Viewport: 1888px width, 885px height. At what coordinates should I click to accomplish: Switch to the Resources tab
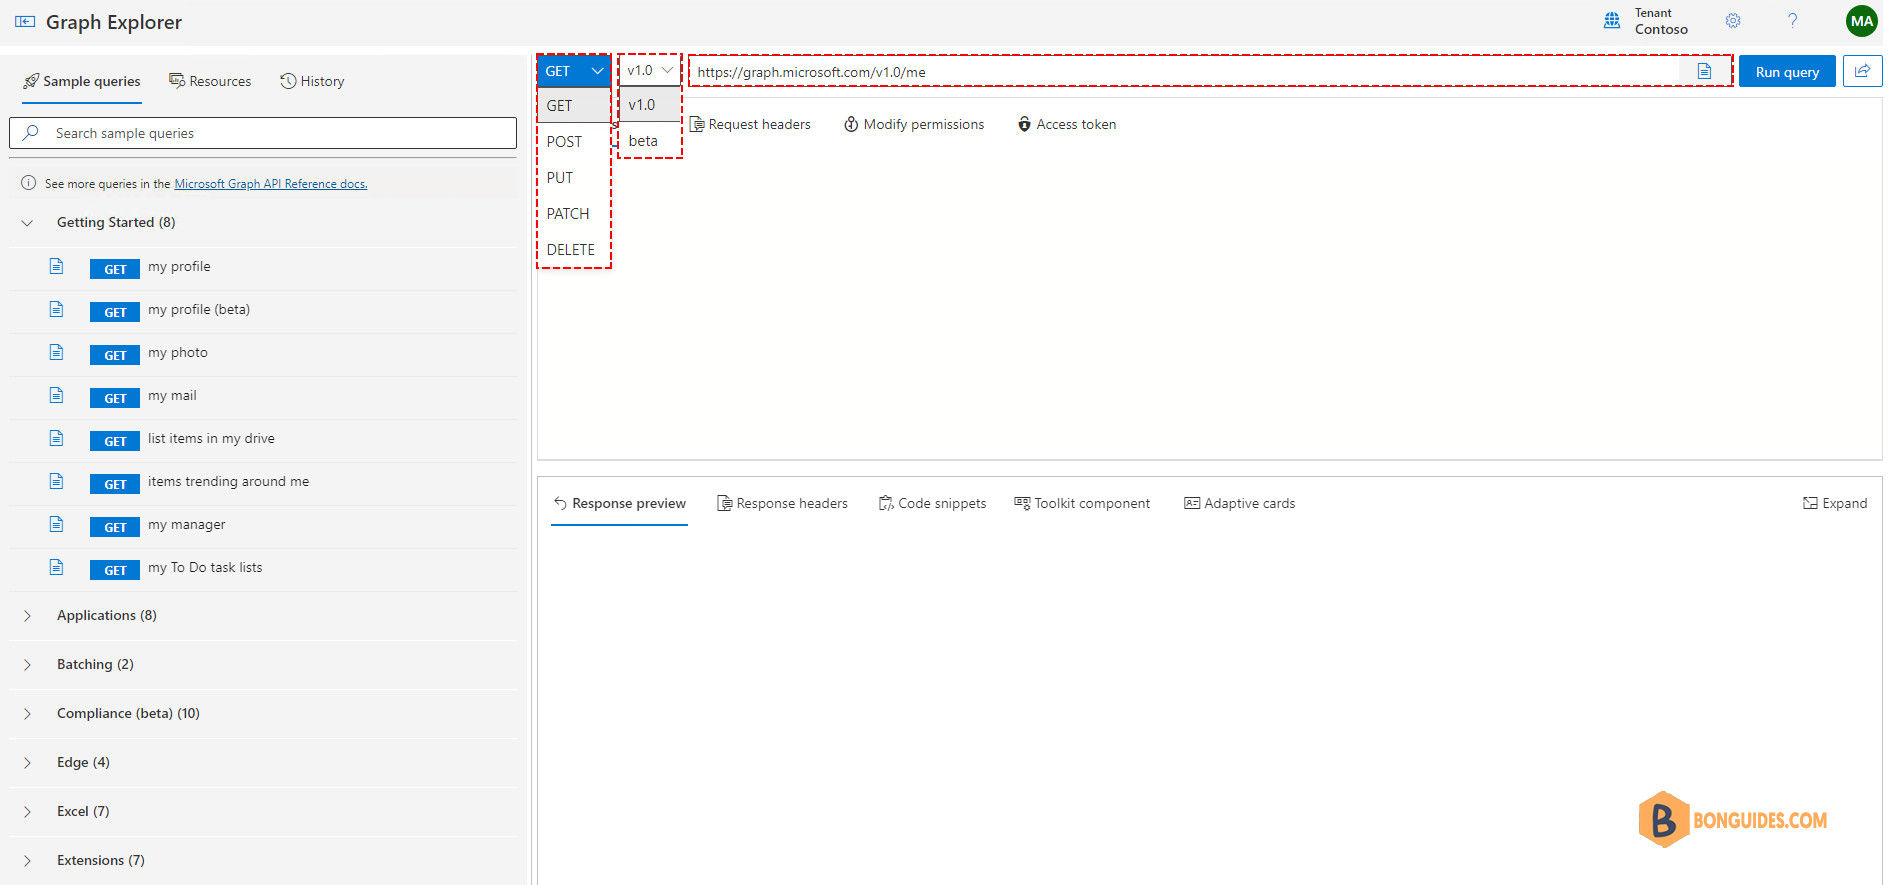click(x=210, y=81)
